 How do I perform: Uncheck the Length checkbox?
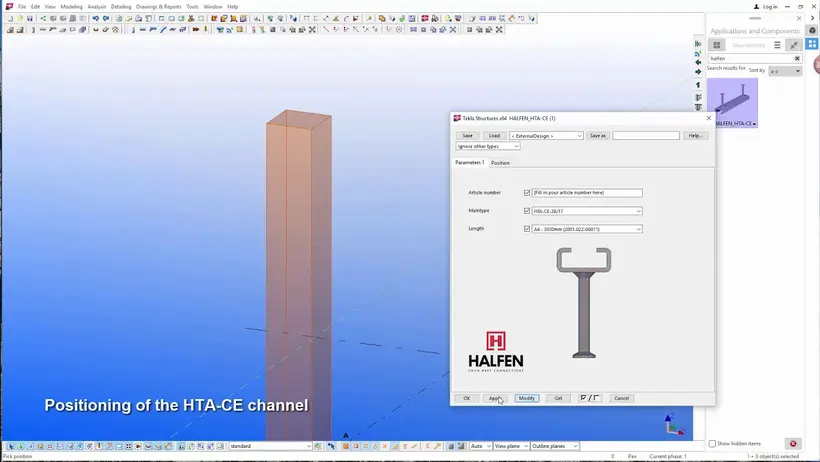527,229
